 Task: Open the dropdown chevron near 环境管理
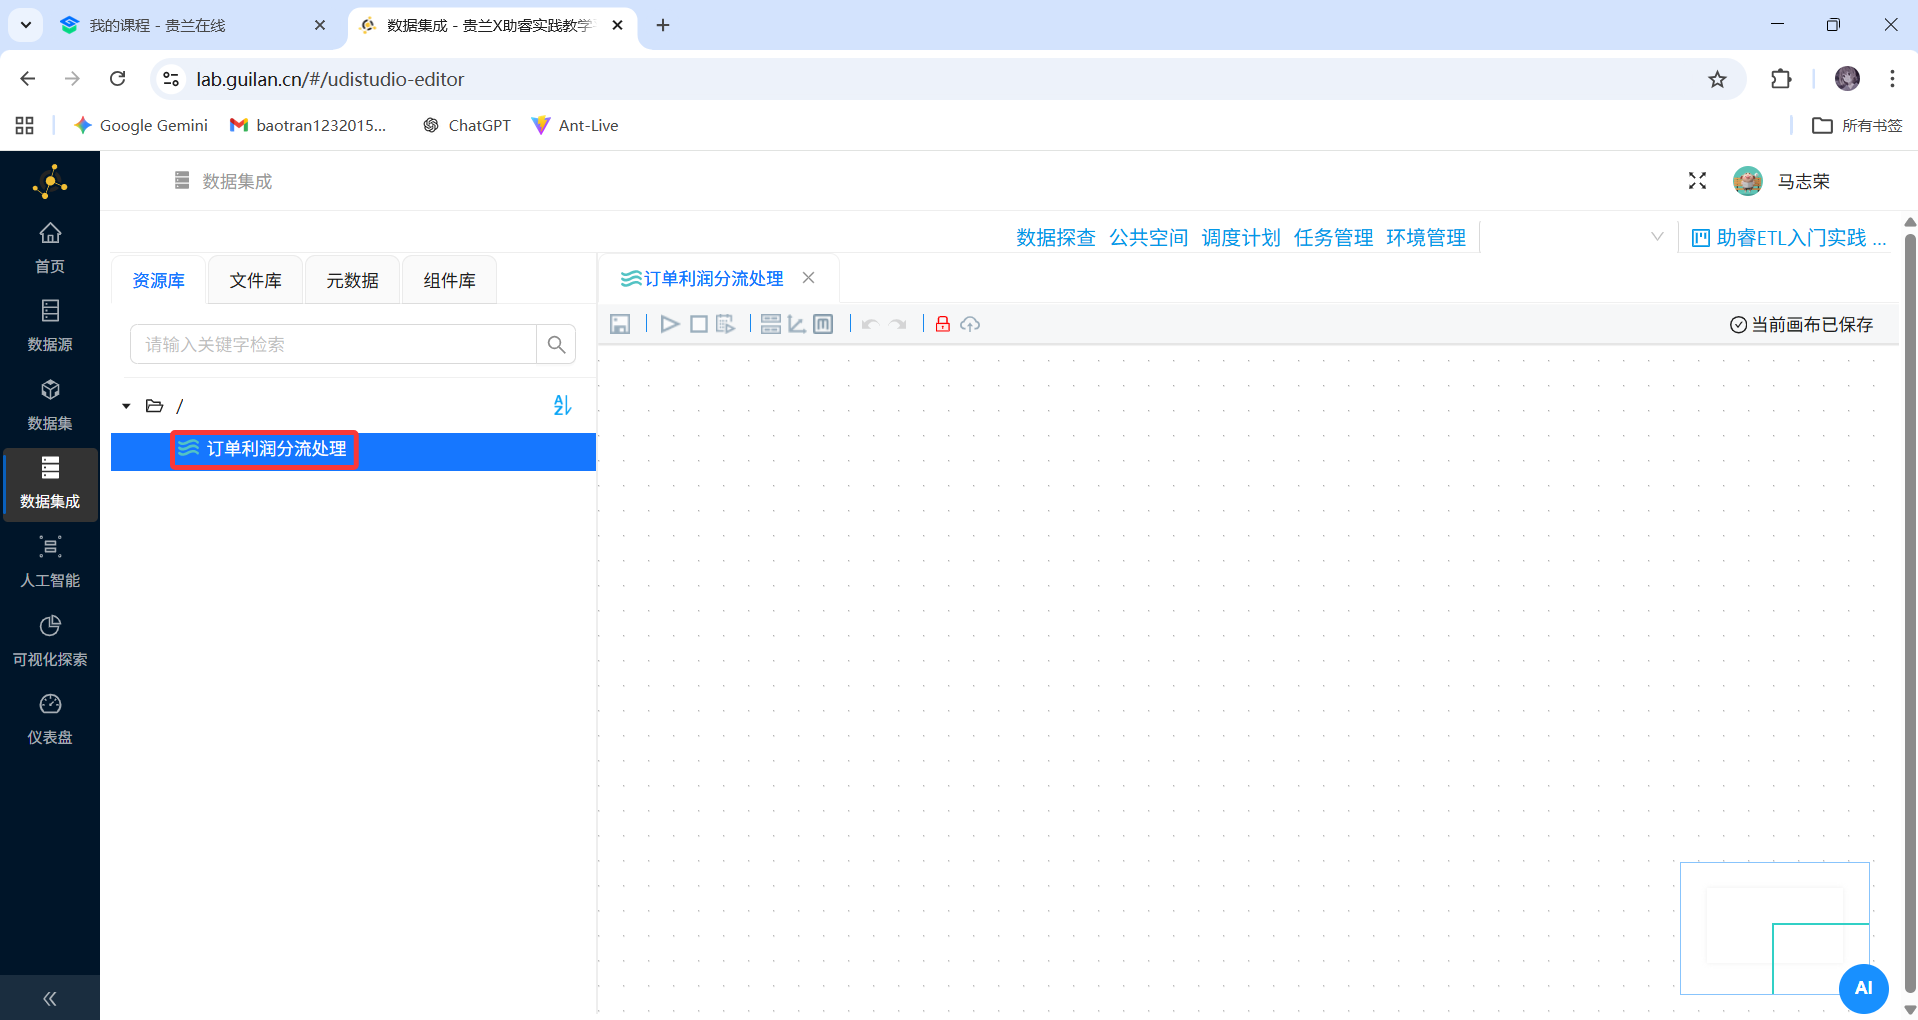[x=1658, y=236]
